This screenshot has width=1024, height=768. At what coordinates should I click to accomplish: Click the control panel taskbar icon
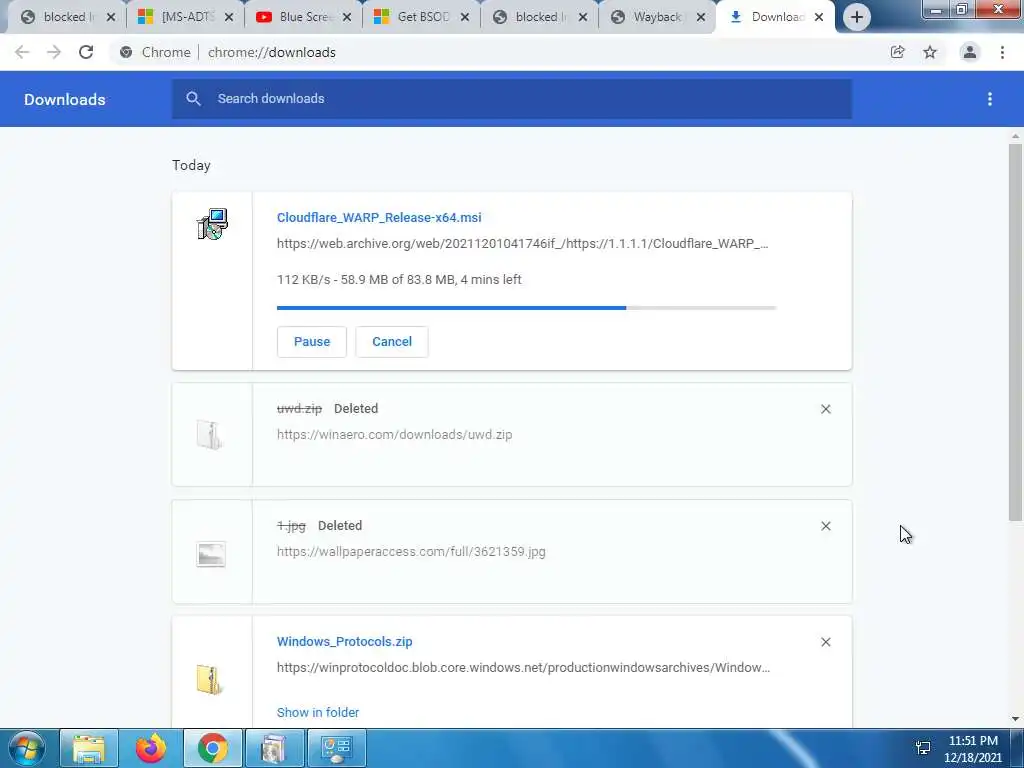pyautogui.click(x=336, y=748)
